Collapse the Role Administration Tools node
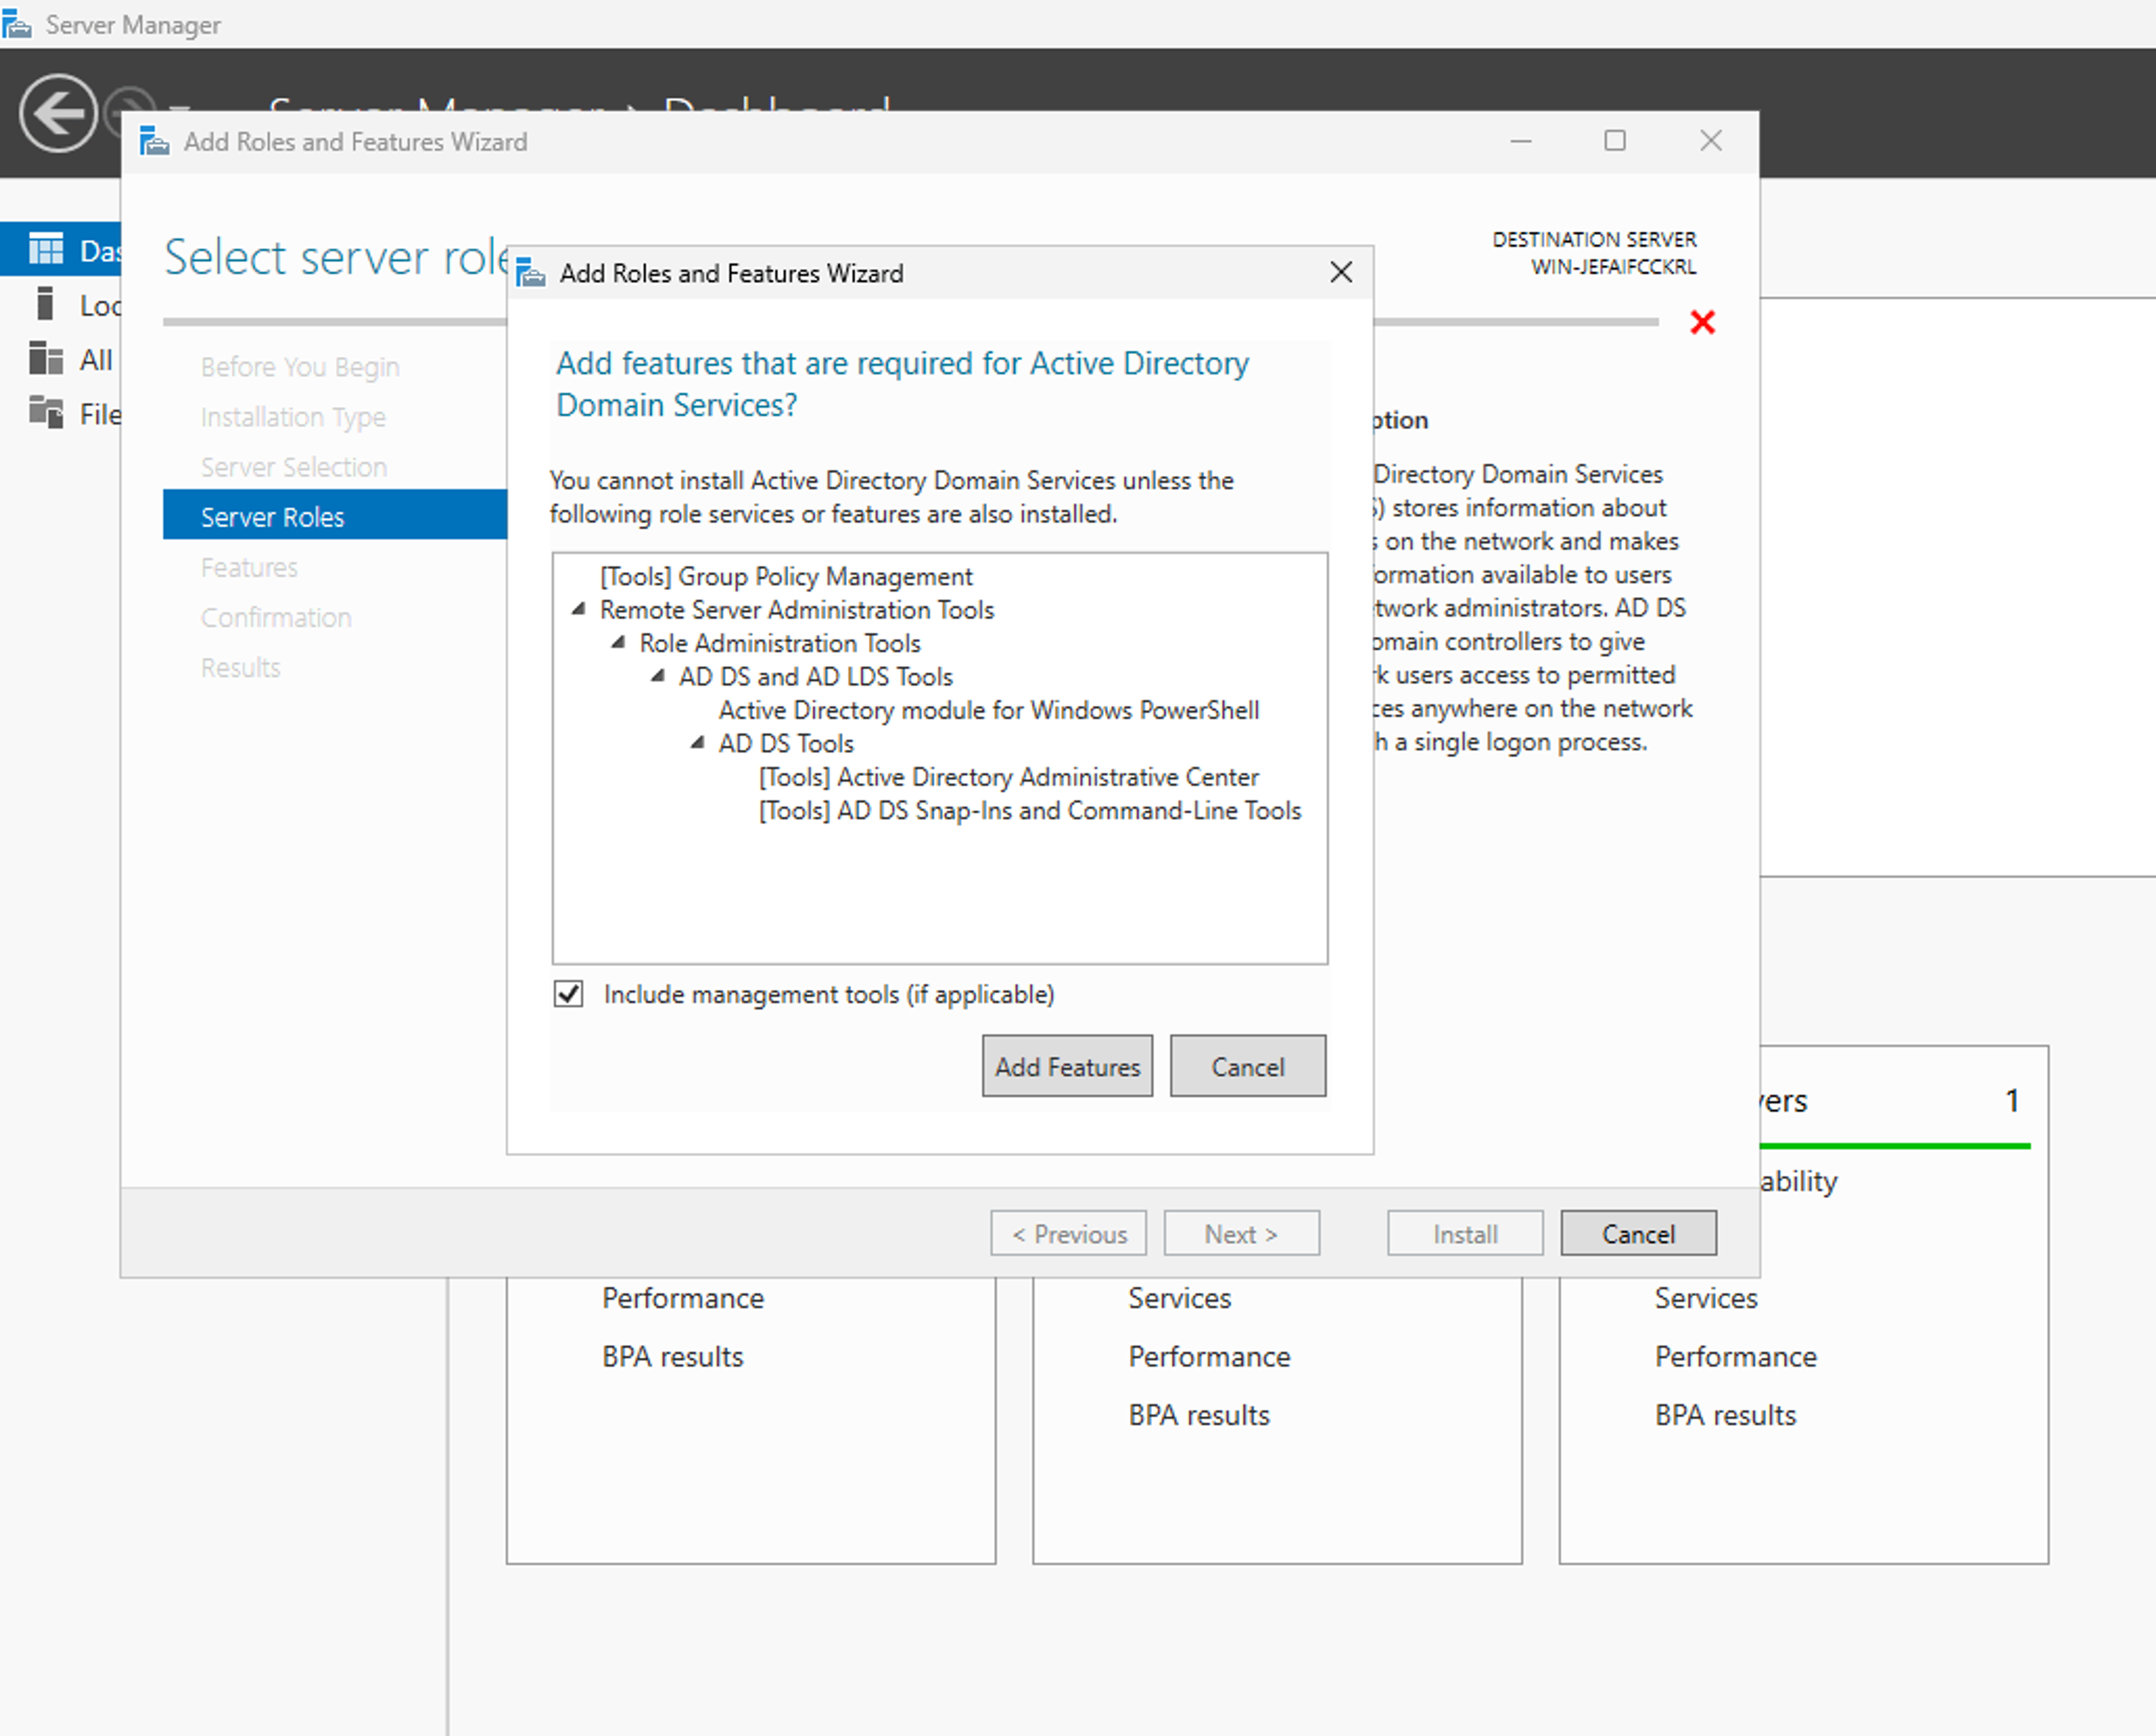The height and width of the screenshot is (1736, 2156). (618, 642)
